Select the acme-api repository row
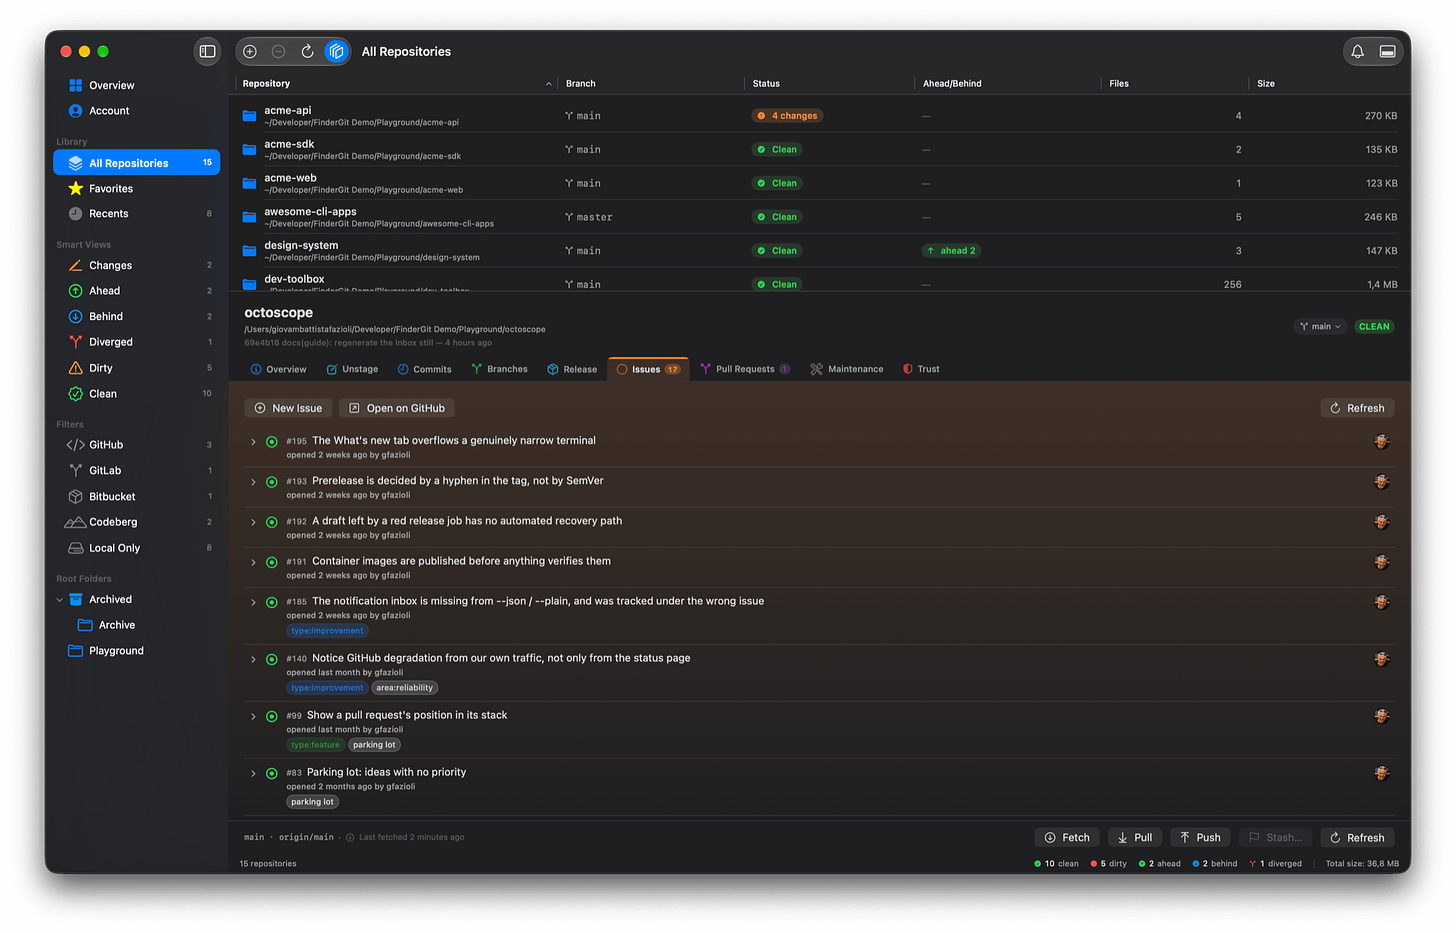Image resolution: width=1456 pixels, height=933 pixels. pyautogui.click(x=819, y=116)
